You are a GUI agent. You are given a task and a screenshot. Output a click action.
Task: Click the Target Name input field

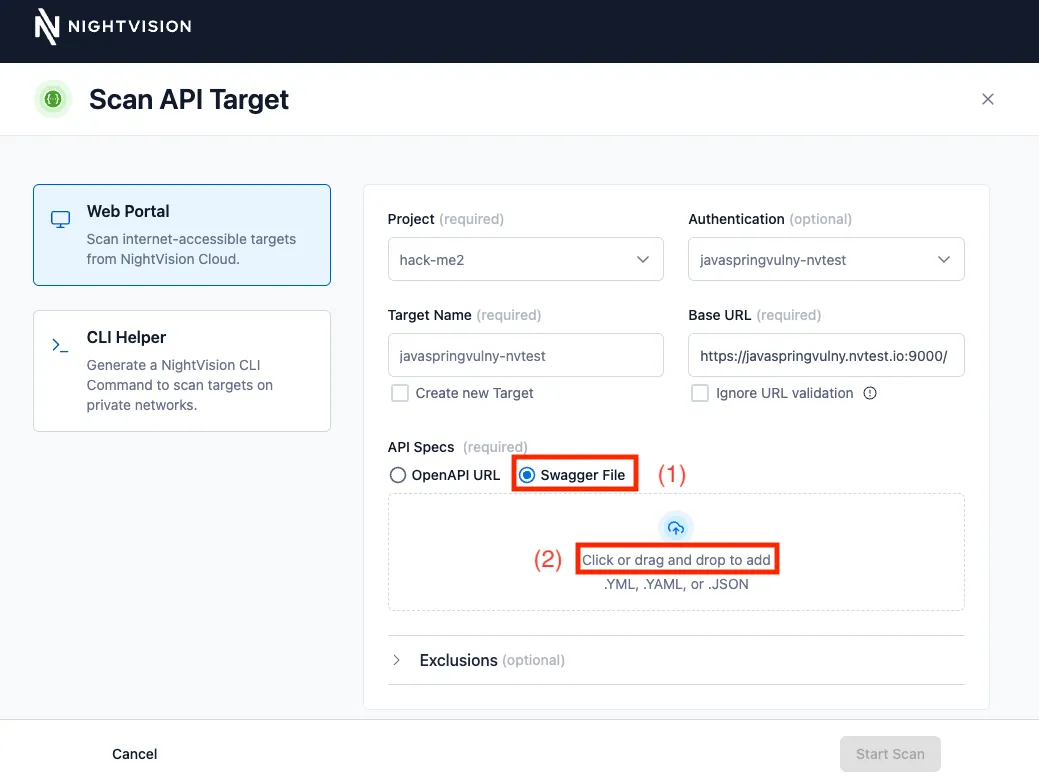pyautogui.click(x=525, y=355)
